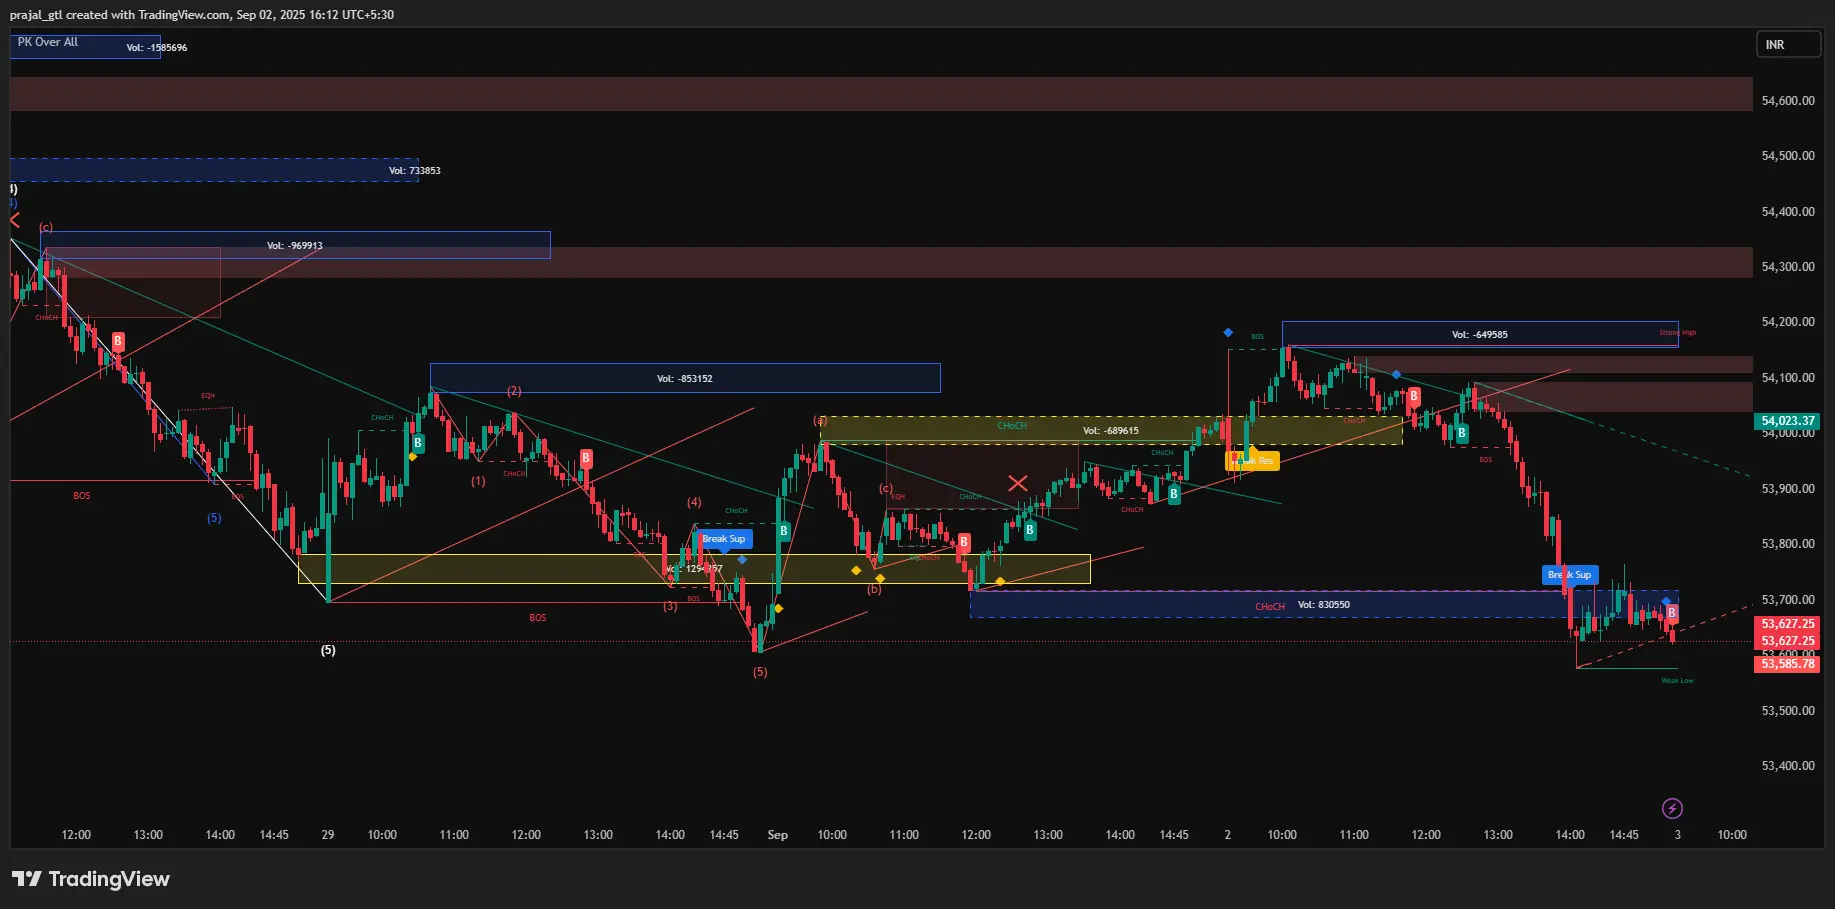This screenshot has width=1835, height=909.
Task: Click the 29 date on time axis
Action: [328, 835]
